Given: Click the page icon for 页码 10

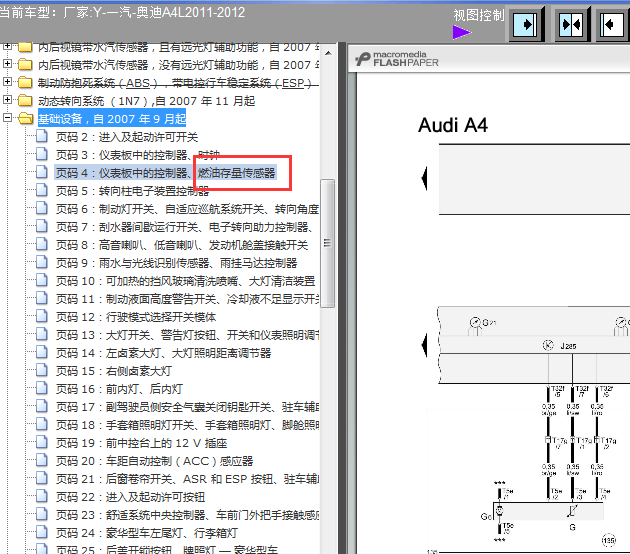Looking at the screenshot, I should [x=42, y=280].
